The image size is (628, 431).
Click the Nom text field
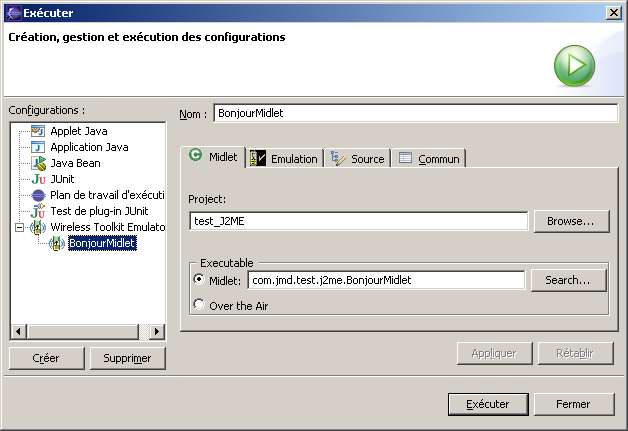click(x=416, y=114)
